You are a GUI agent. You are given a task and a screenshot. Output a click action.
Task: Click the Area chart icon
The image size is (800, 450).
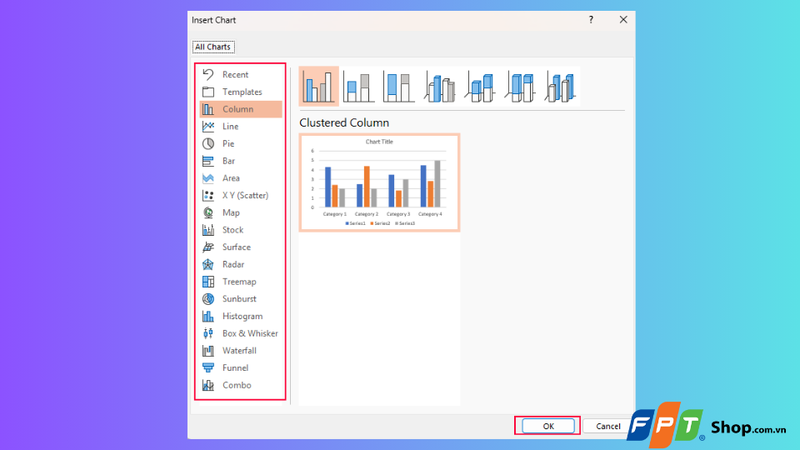pyautogui.click(x=208, y=178)
